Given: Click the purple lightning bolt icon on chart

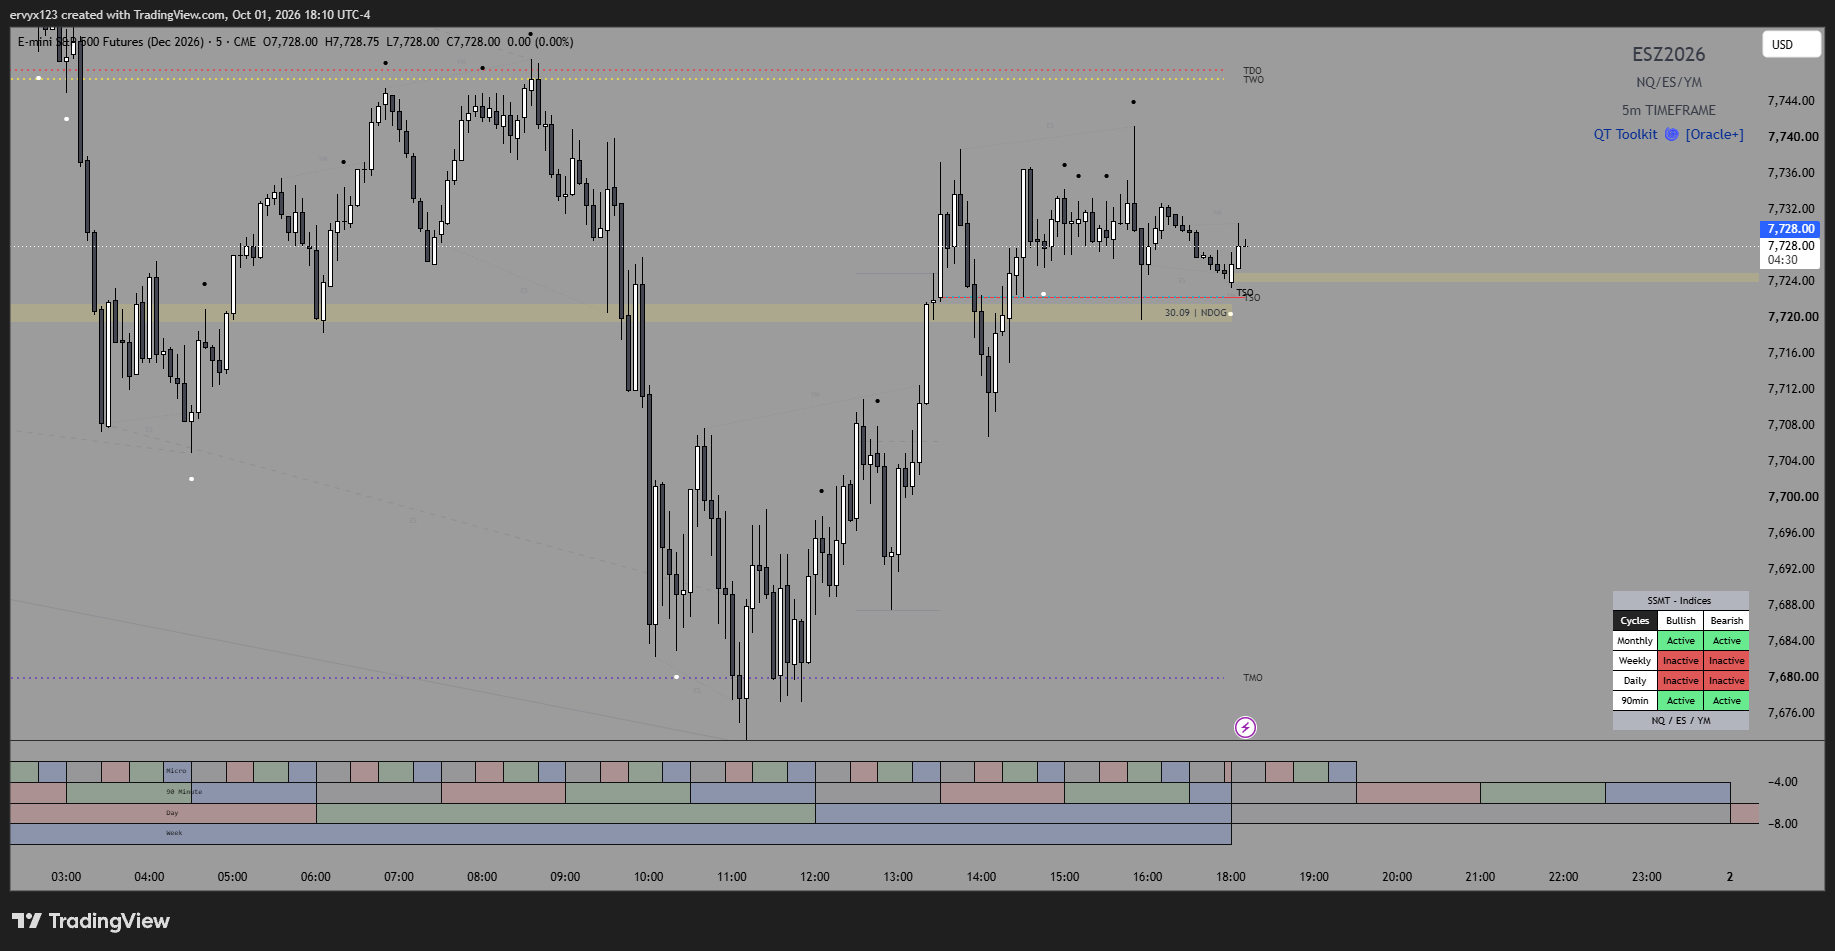Looking at the screenshot, I should [1245, 727].
